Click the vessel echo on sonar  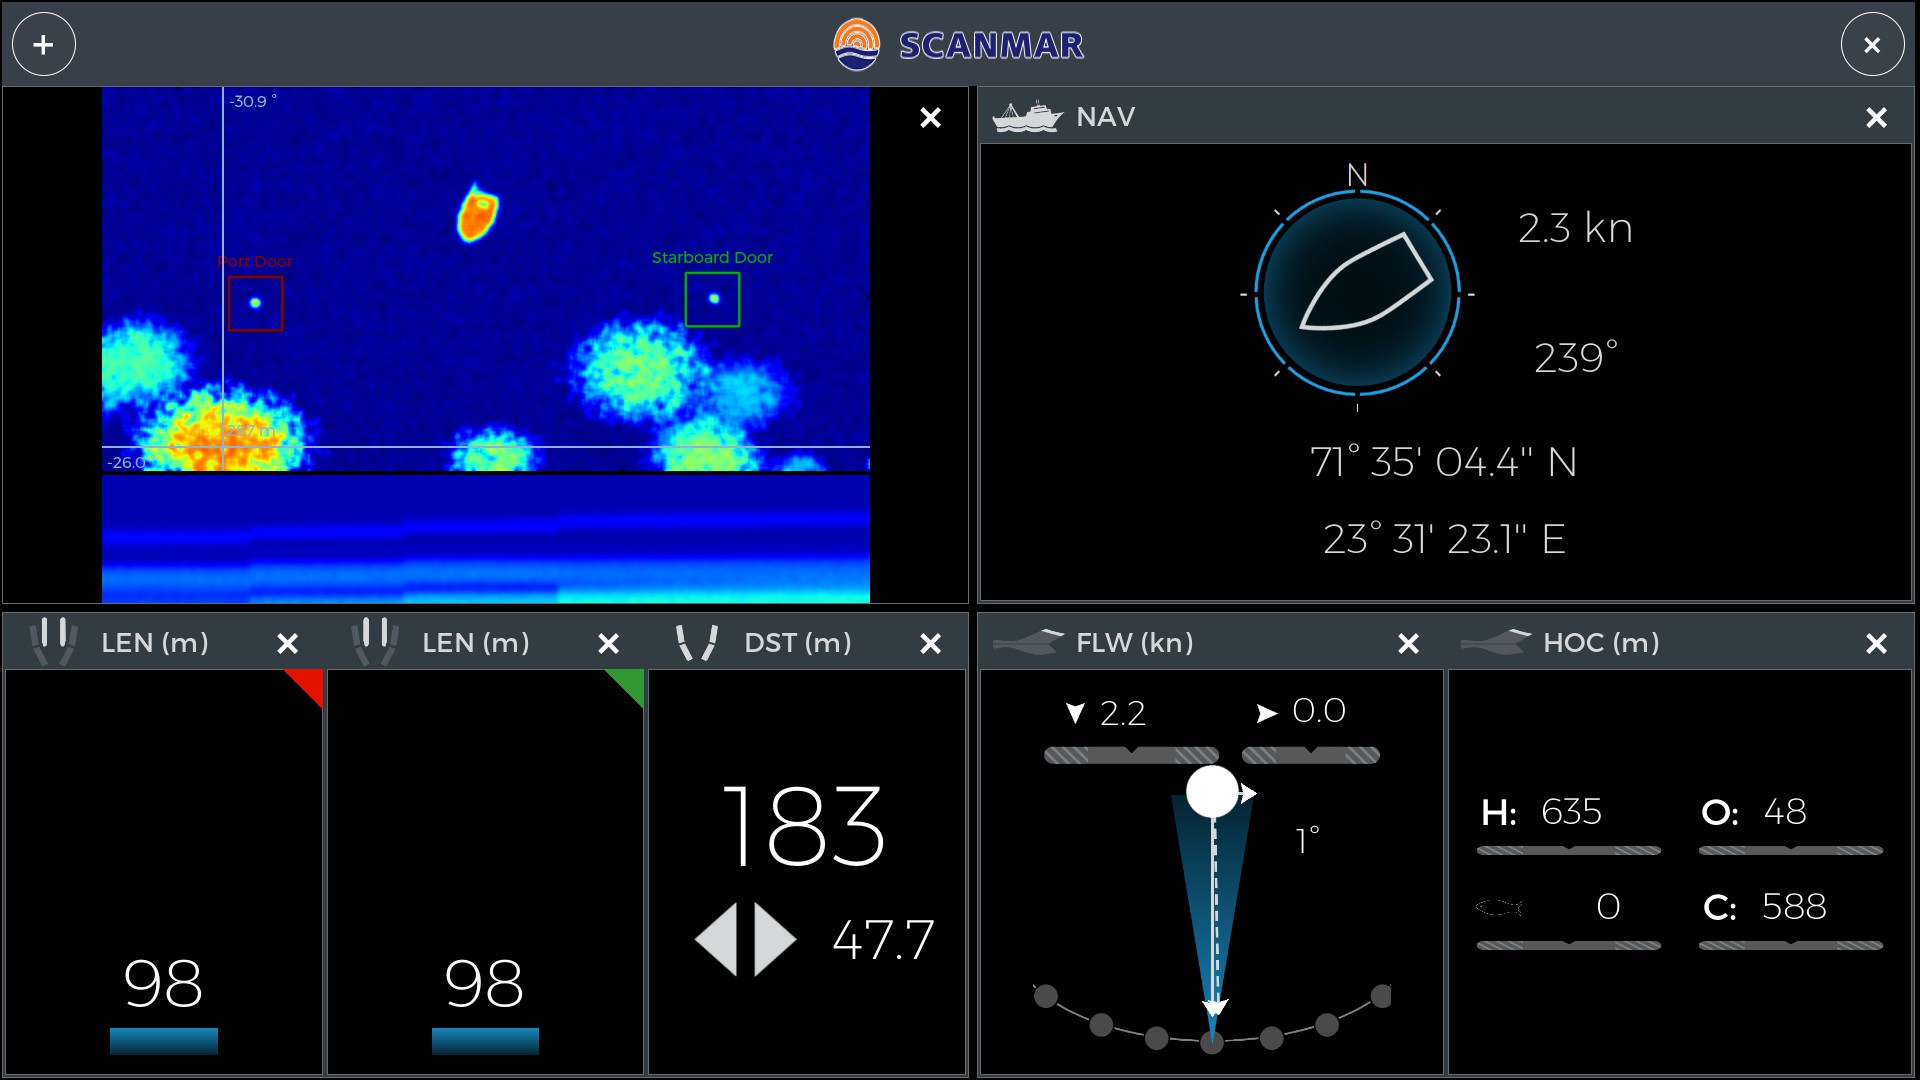[477, 213]
